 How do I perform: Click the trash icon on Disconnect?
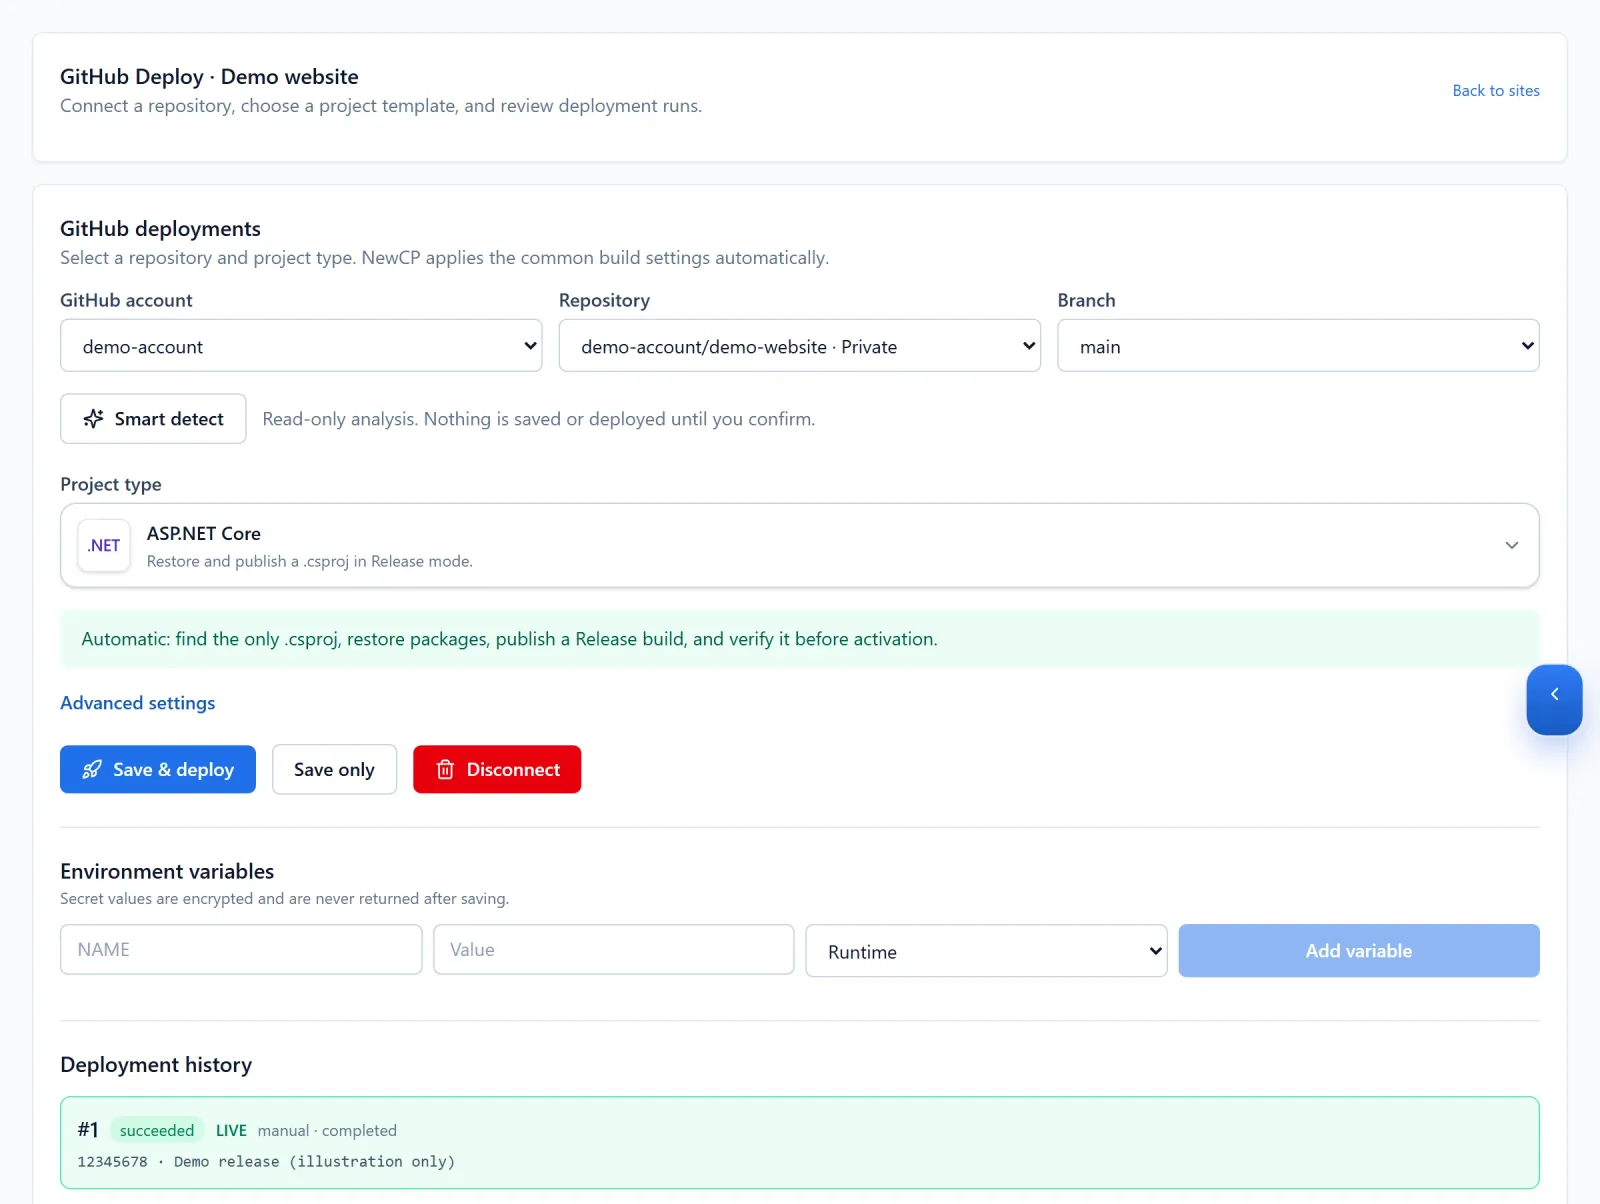coord(445,769)
